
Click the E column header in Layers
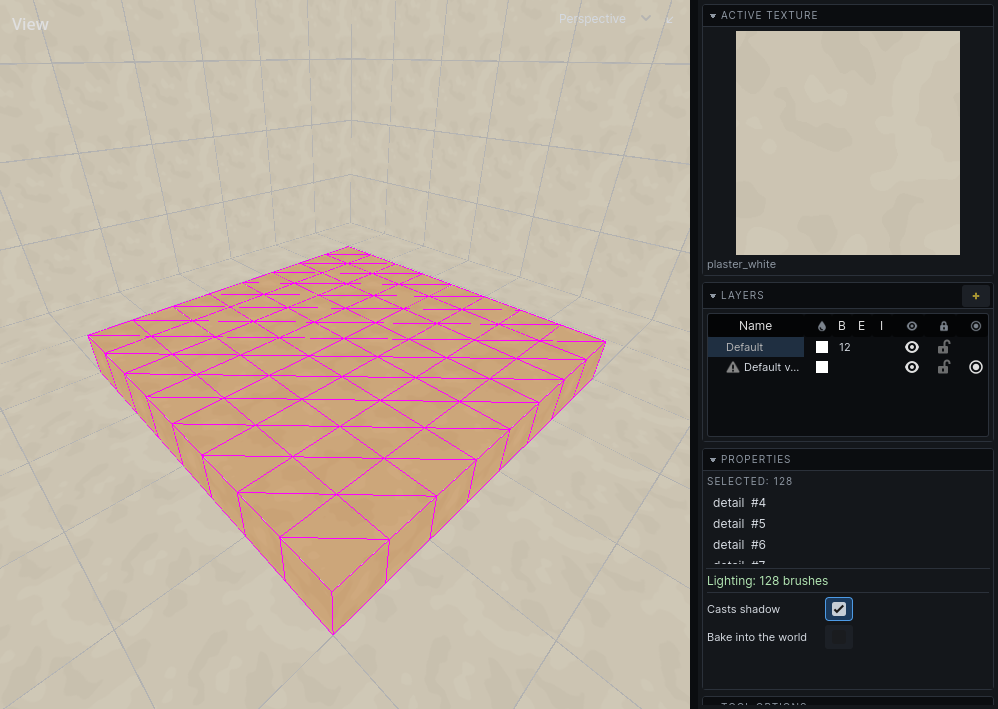[861, 326]
